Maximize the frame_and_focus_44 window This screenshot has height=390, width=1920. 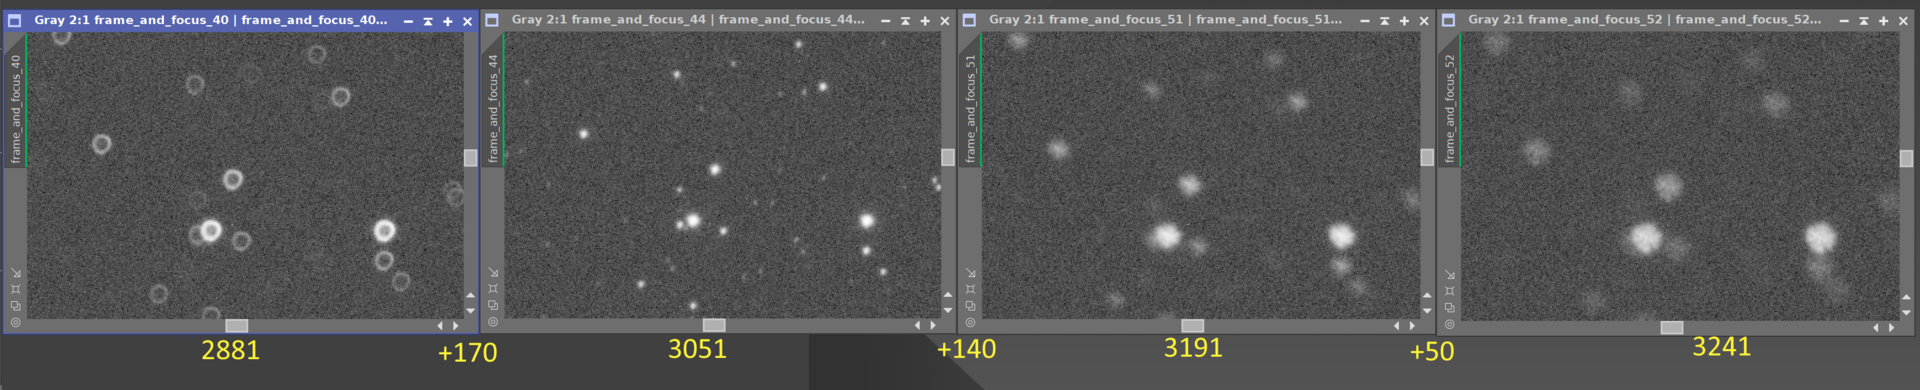pyautogui.click(x=925, y=21)
